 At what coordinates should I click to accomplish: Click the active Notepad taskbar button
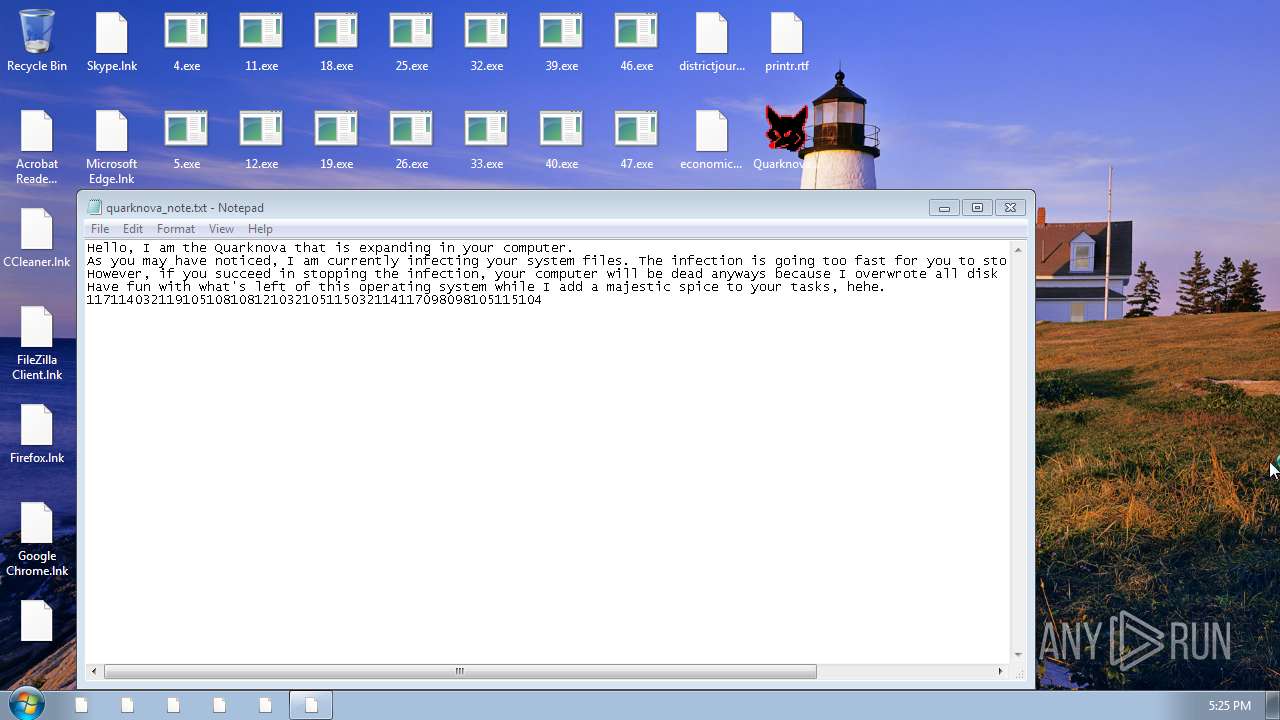point(311,705)
